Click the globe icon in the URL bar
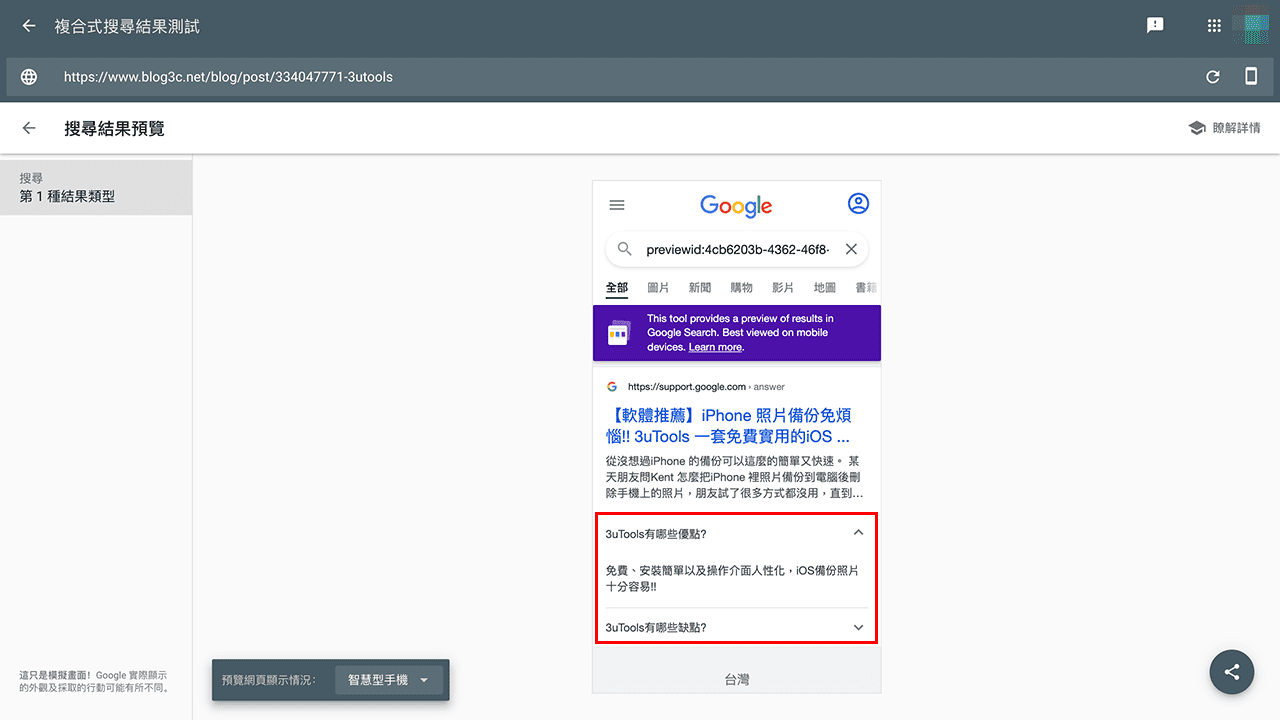This screenshot has width=1280, height=720. tap(28, 75)
